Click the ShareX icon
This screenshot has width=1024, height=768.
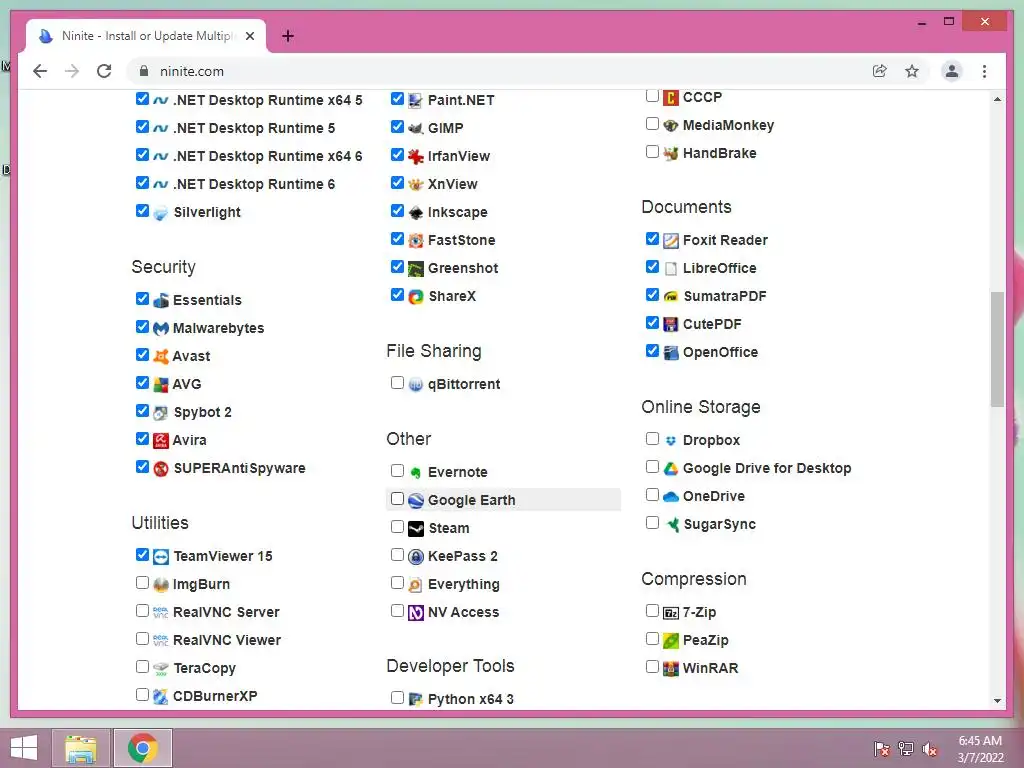point(415,297)
